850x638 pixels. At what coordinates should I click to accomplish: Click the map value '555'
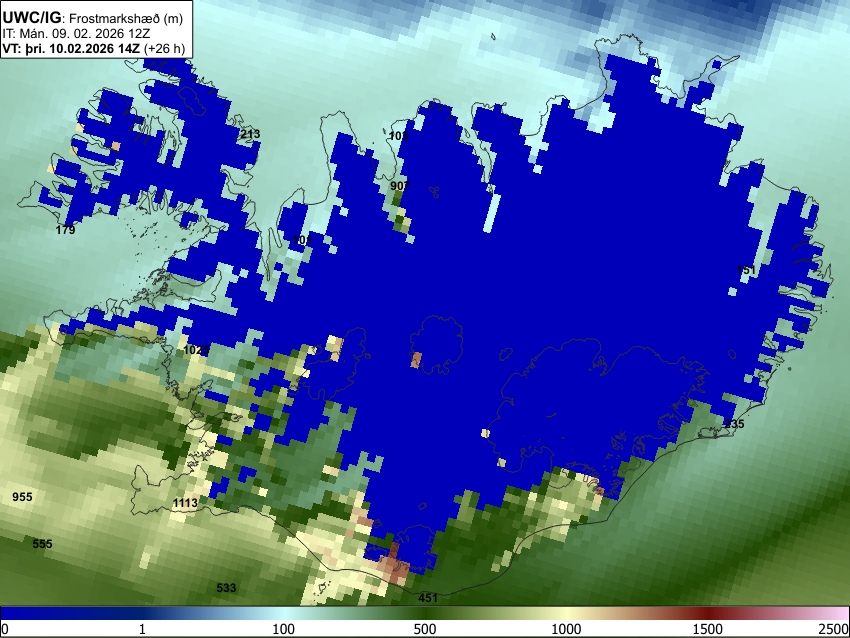coord(42,544)
